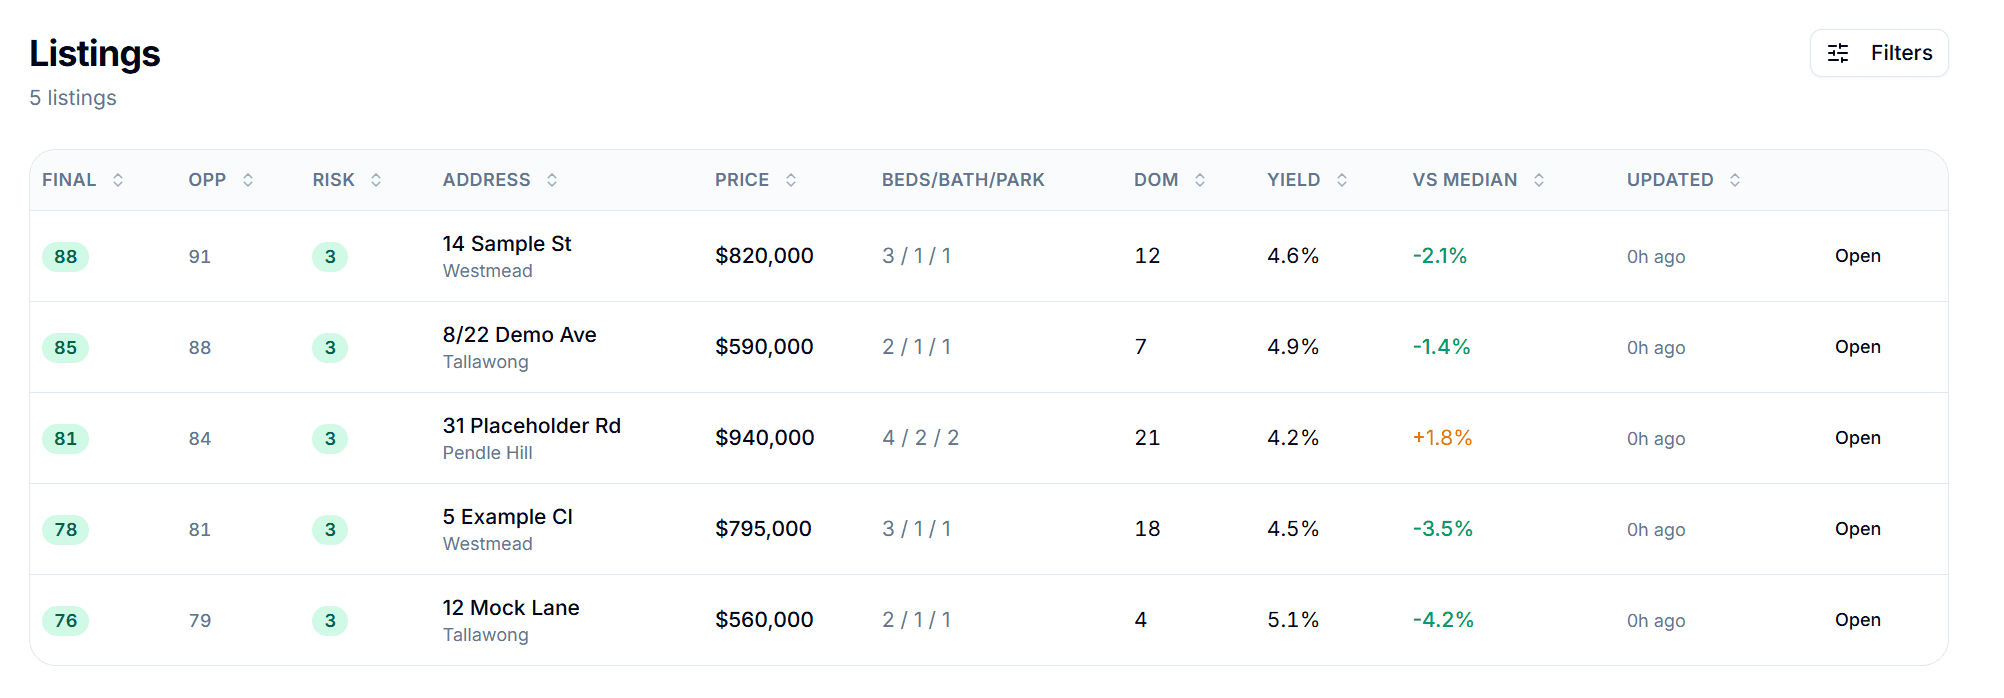The image size is (2004, 698).
Task: Sort listings by ADDRESS
Action: click(552, 180)
